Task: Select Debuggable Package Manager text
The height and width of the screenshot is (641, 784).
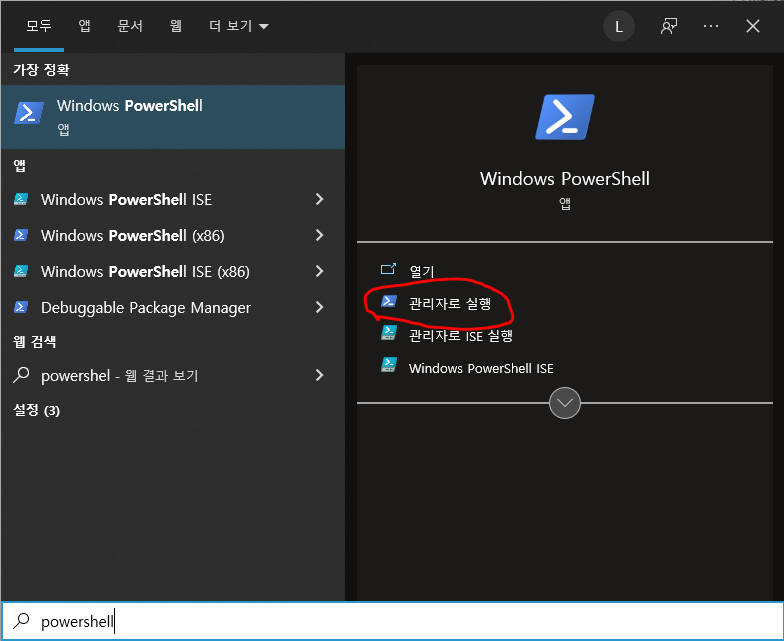Action: (146, 308)
